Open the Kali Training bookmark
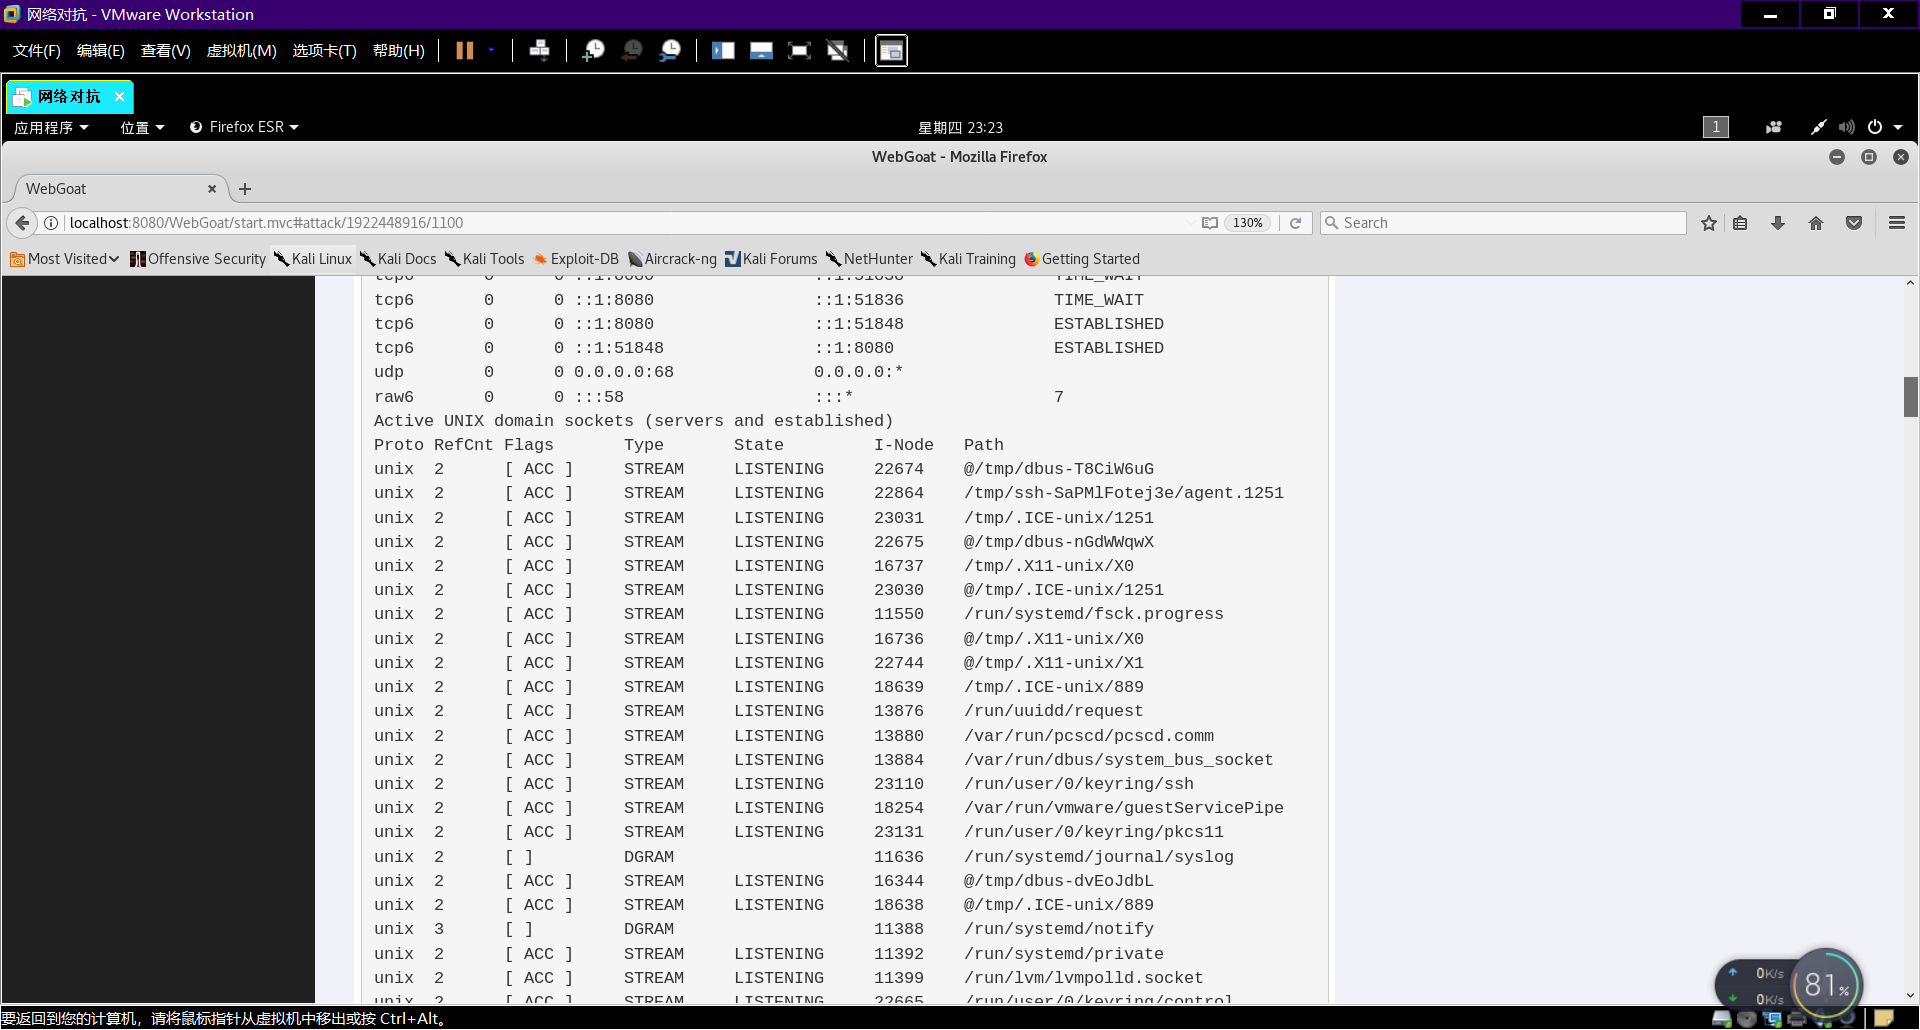The width and height of the screenshot is (1920, 1030). [968, 259]
